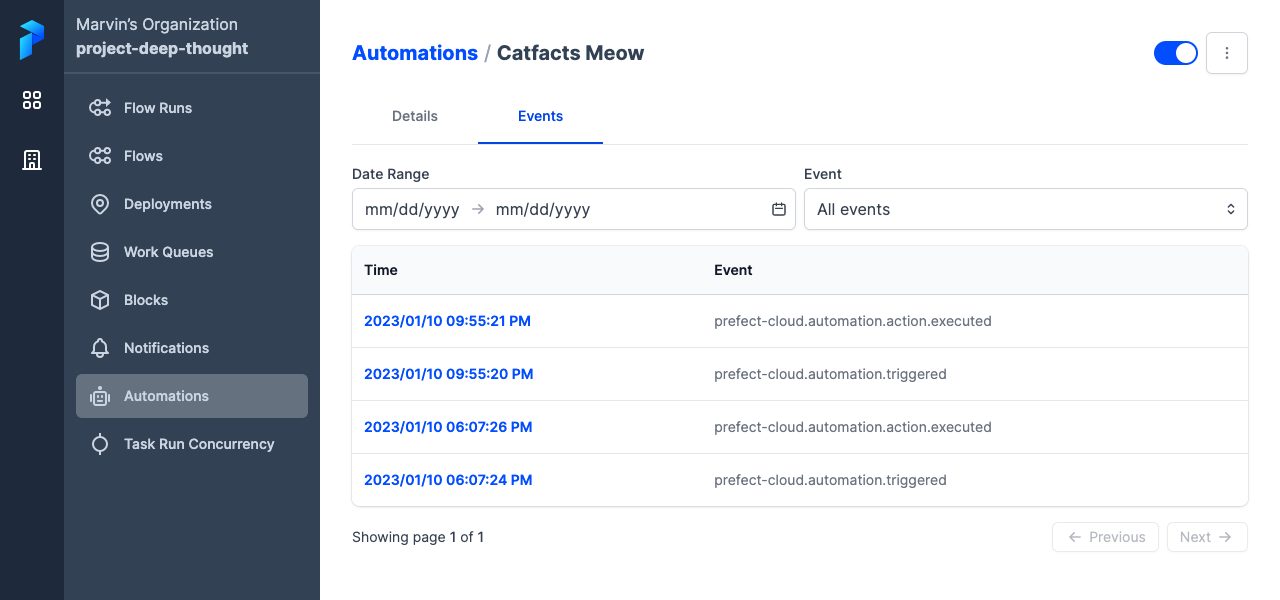Open event at 2023/01/10 09:55:20 PM
This screenshot has height=600, width=1280.
[x=448, y=374]
